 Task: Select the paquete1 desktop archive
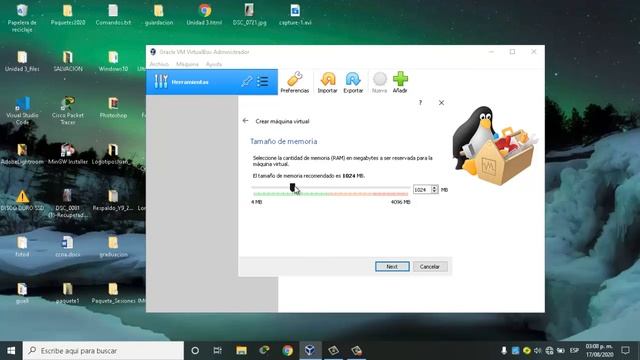[x=68, y=293]
